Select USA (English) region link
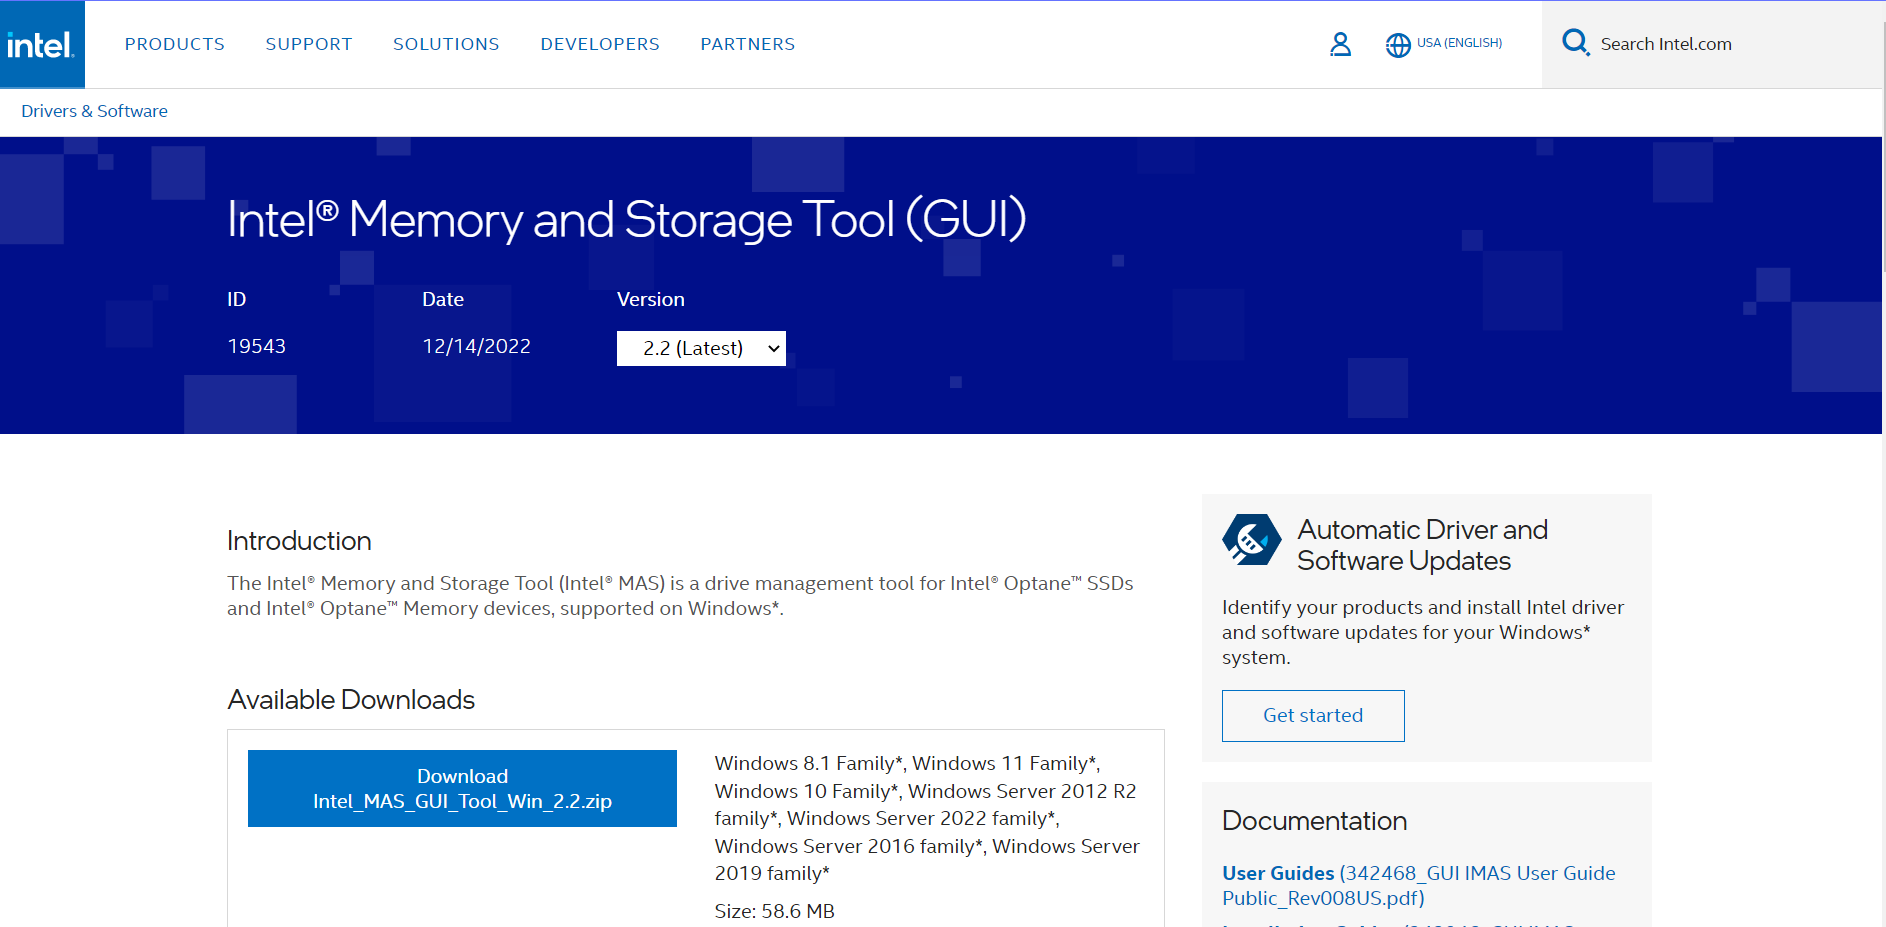 (x=1459, y=43)
